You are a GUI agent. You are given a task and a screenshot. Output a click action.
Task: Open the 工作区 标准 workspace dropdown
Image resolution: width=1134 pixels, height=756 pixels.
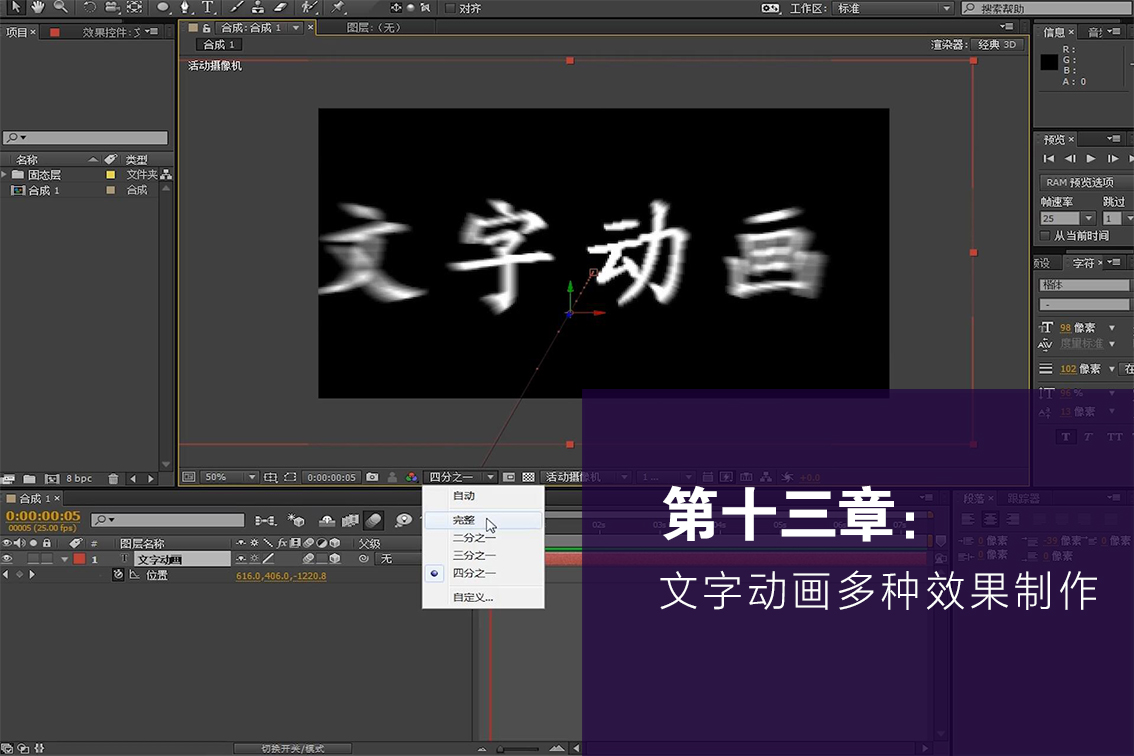point(892,8)
